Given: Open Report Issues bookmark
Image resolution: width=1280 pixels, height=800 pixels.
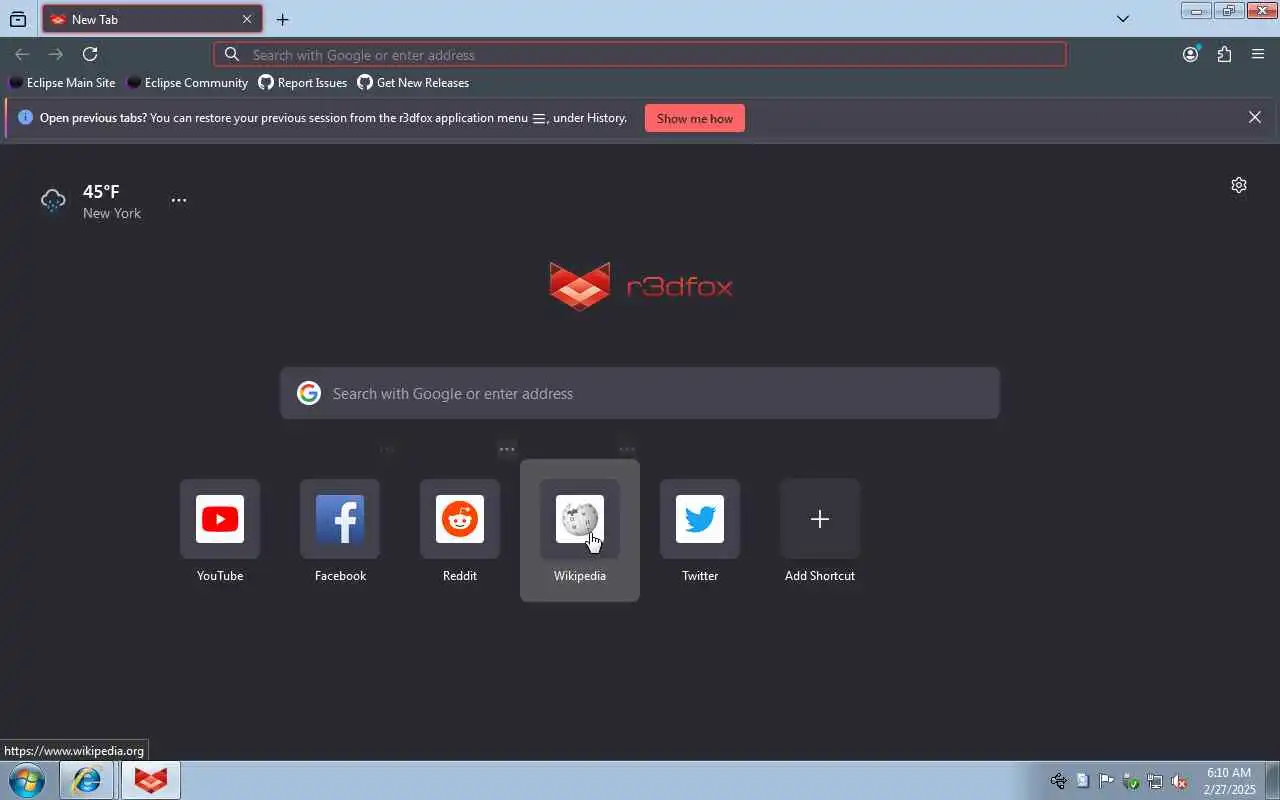Looking at the screenshot, I should click(303, 83).
